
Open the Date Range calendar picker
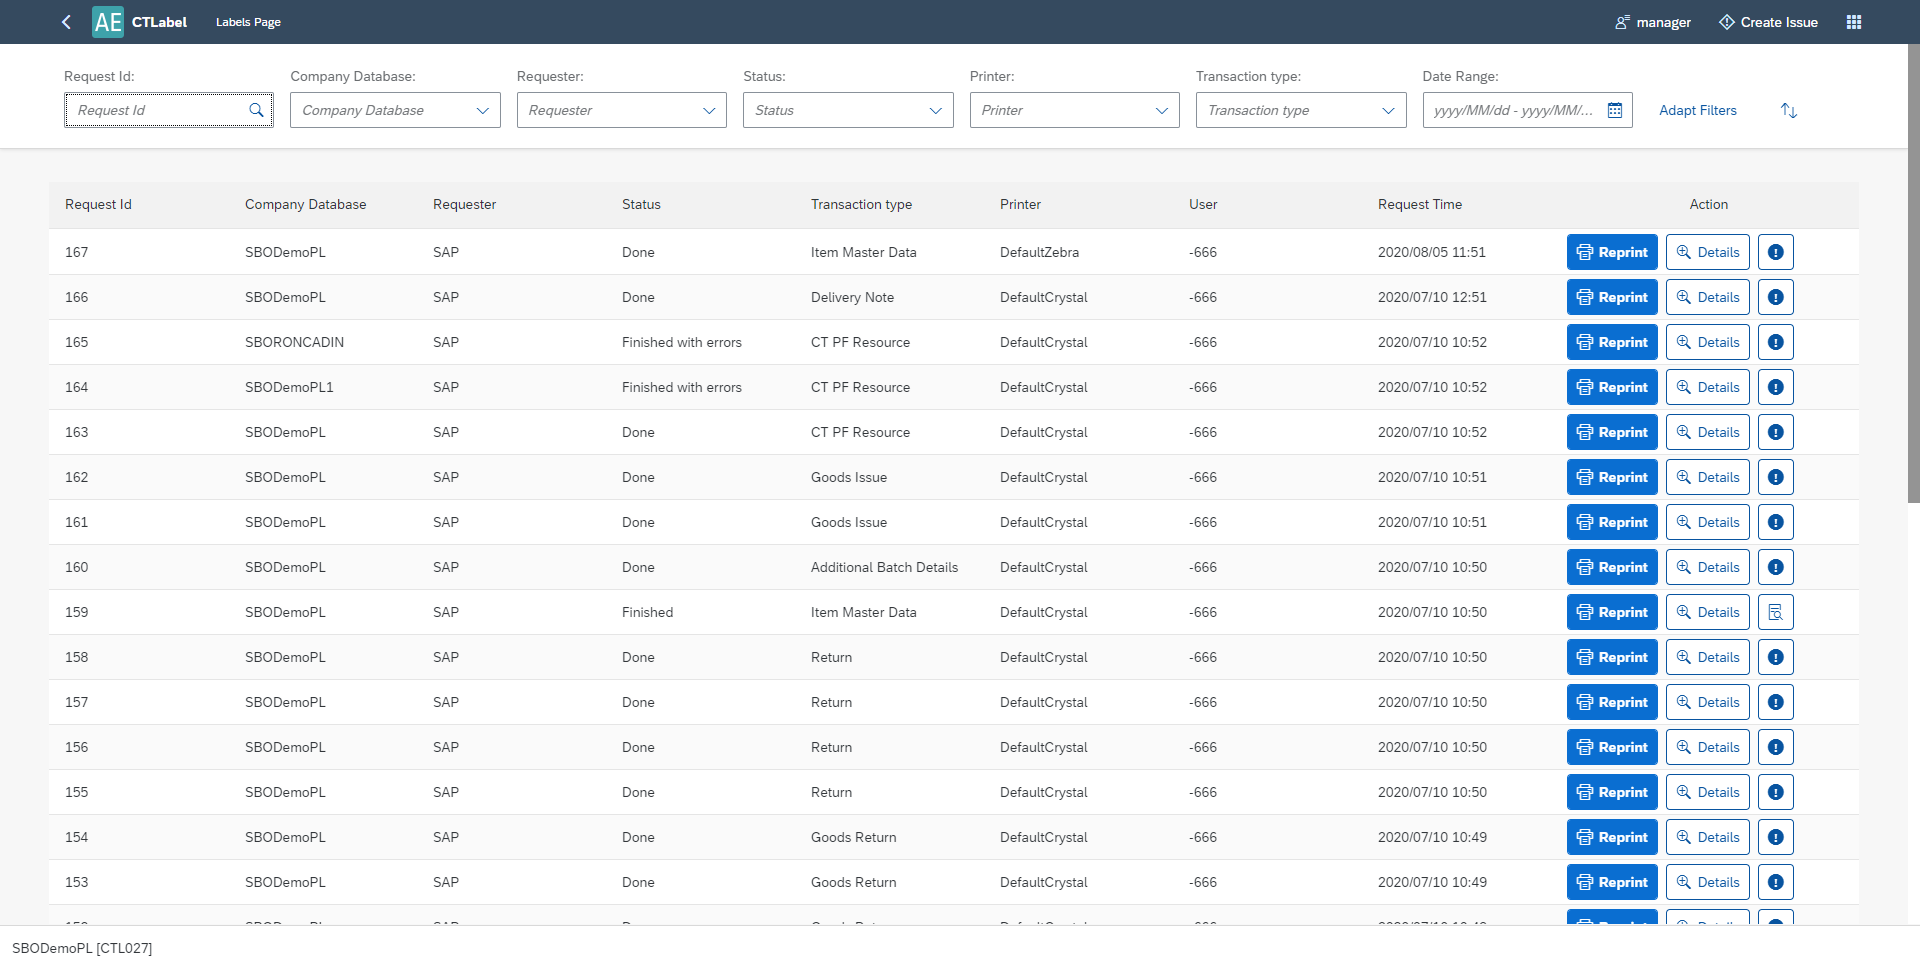(1614, 110)
